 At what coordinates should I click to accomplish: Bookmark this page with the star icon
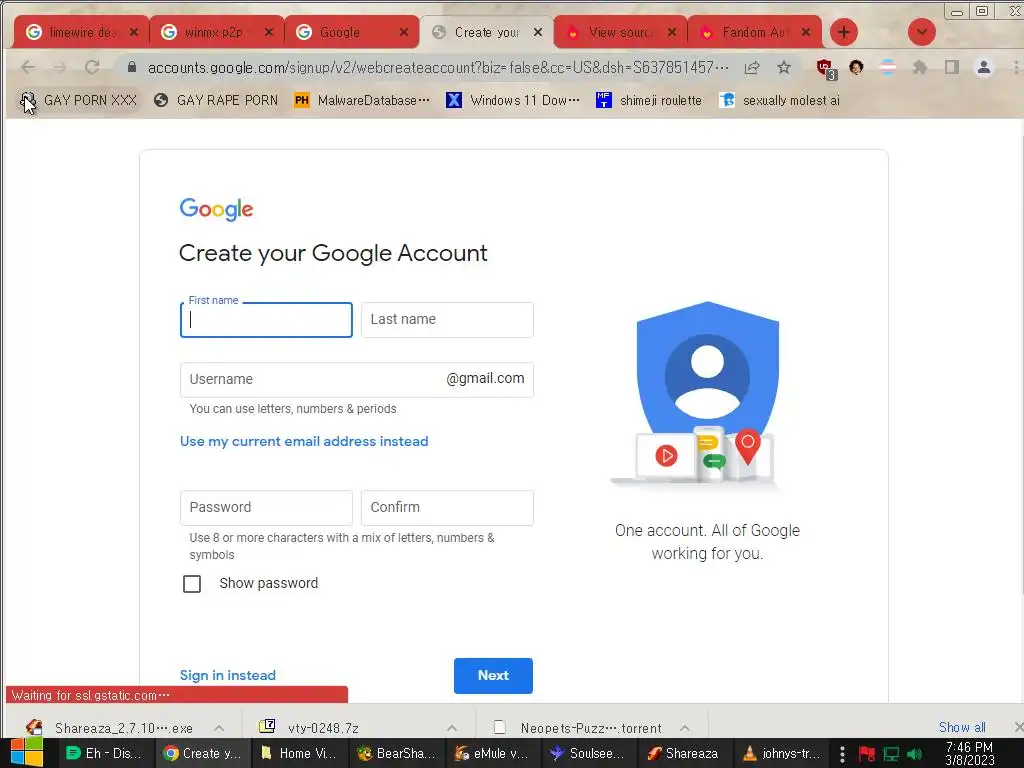click(784, 67)
